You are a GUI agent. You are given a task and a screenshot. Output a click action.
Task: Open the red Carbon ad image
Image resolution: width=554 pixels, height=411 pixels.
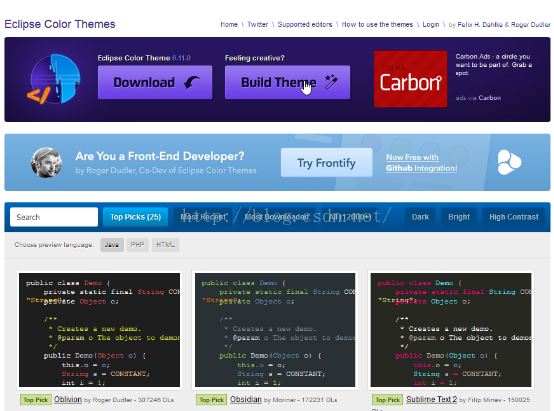[x=410, y=79]
